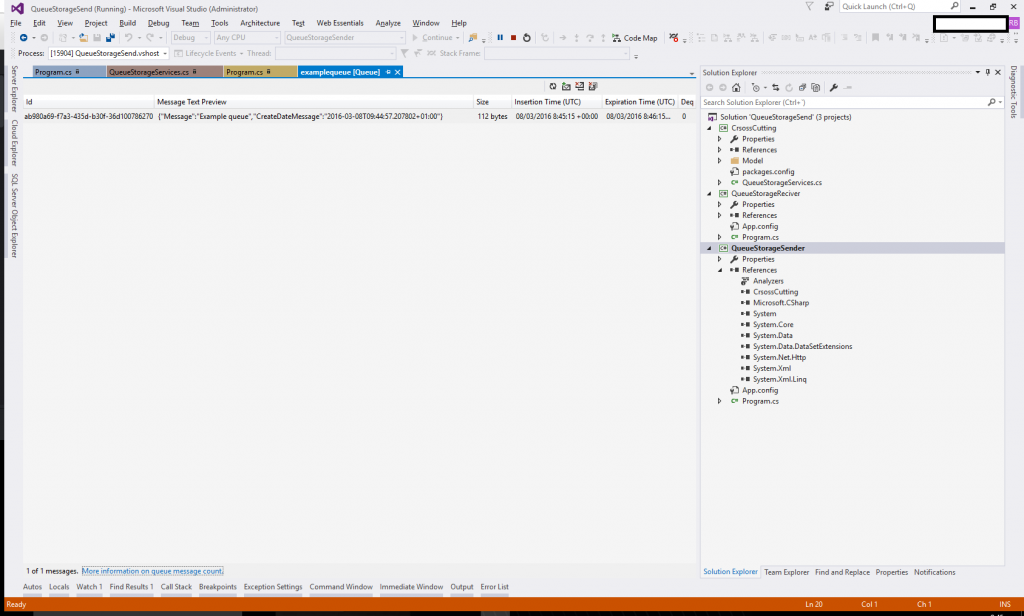Open Code Map from the toolbar
Screen dimensions: 1024x616
tap(634, 37)
